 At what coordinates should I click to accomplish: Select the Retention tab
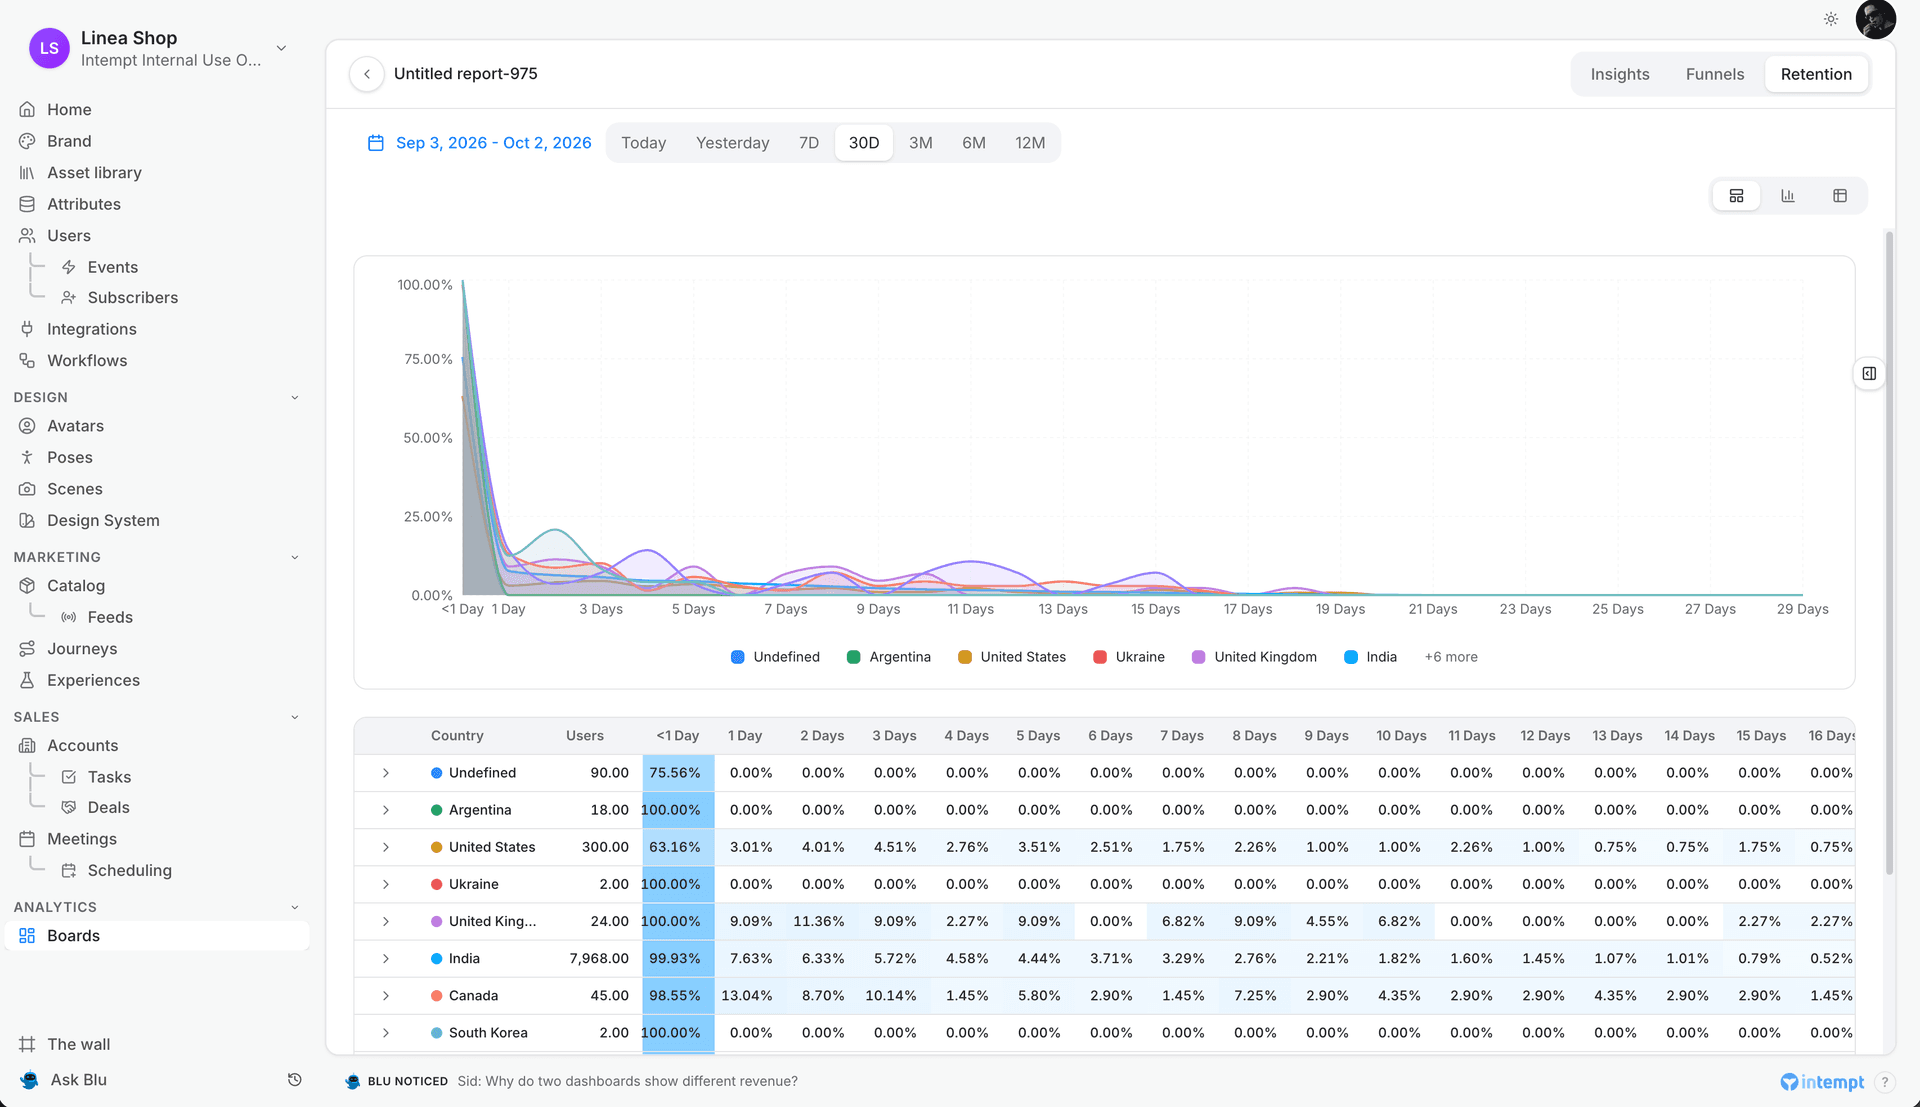(x=1816, y=74)
